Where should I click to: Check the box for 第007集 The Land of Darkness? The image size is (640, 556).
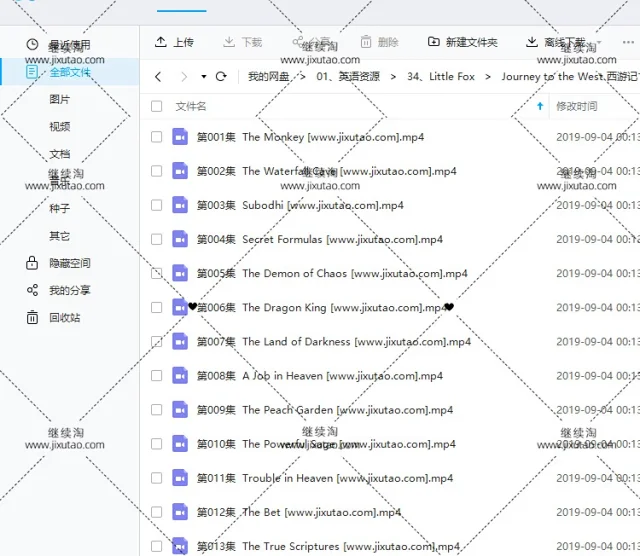[x=156, y=341]
